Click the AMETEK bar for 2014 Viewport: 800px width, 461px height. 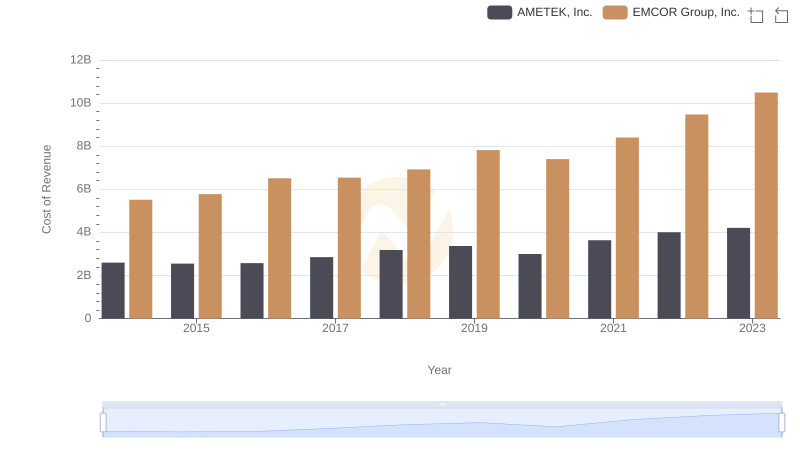click(113, 291)
